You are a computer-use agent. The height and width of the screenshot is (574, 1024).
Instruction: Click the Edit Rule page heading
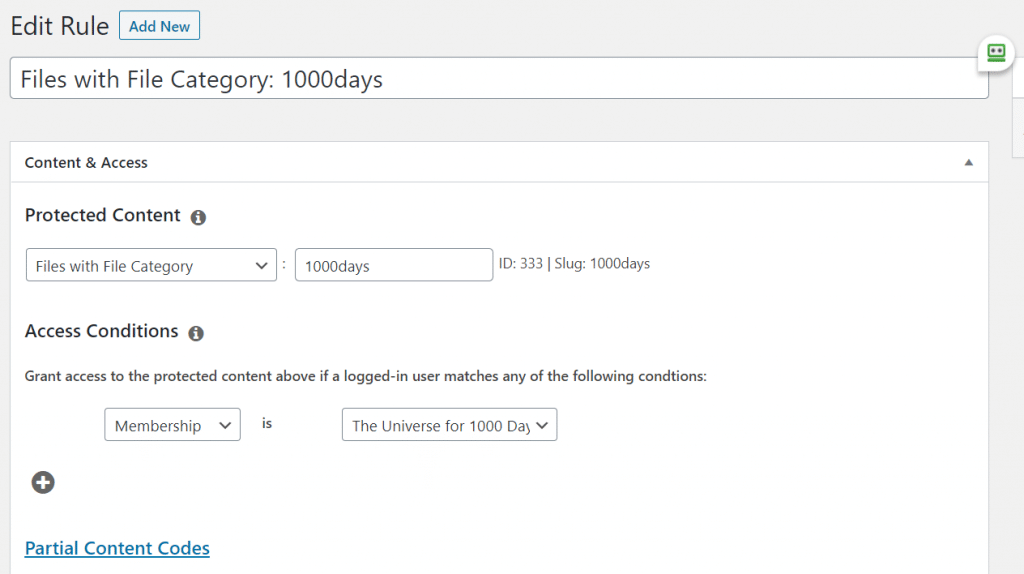click(60, 27)
